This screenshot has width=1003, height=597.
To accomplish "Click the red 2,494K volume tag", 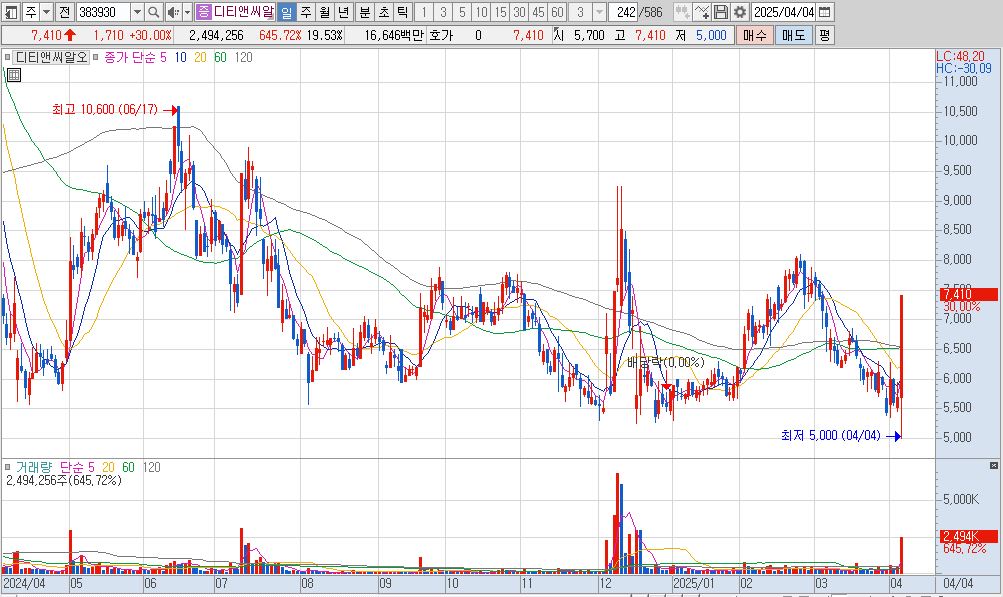I will [x=969, y=536].
